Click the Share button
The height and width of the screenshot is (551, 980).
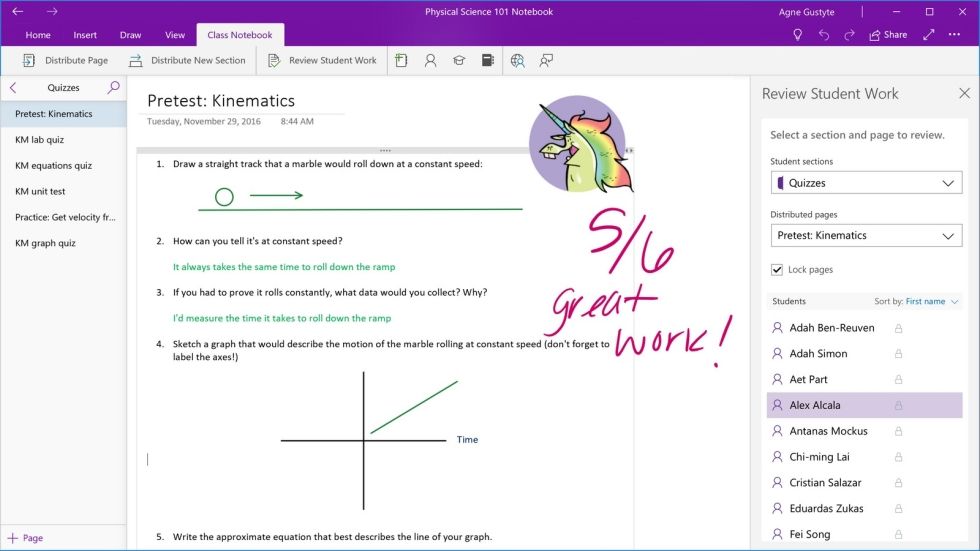coord(888,35)
